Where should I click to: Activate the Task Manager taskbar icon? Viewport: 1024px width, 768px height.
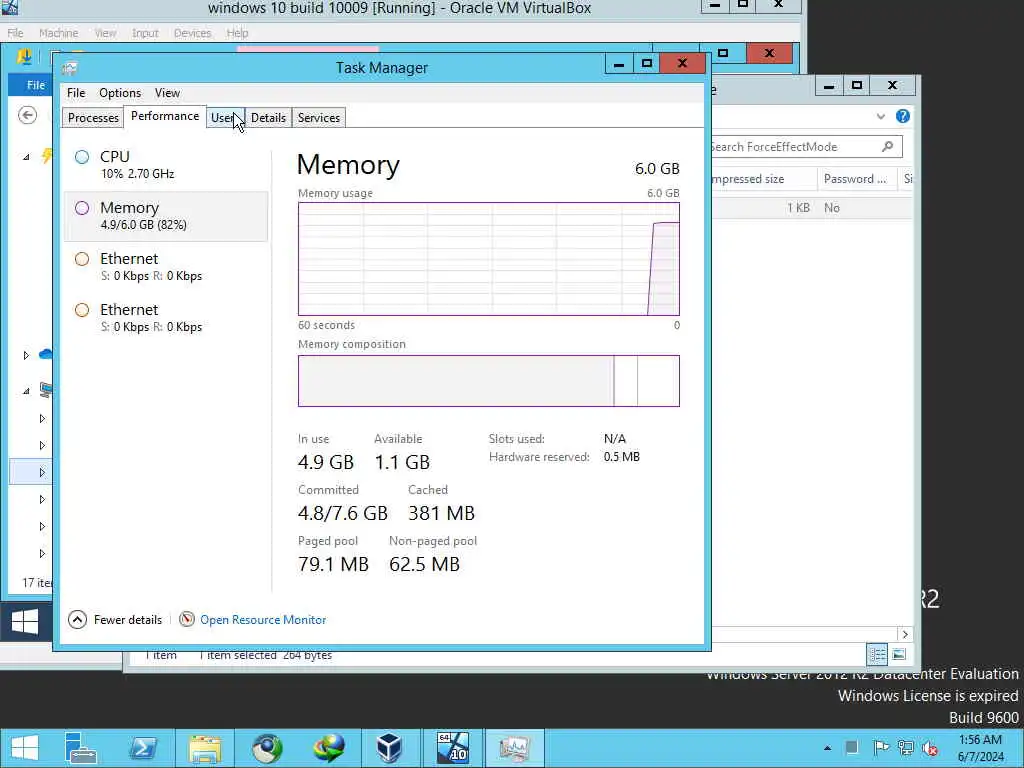[514, 748]
